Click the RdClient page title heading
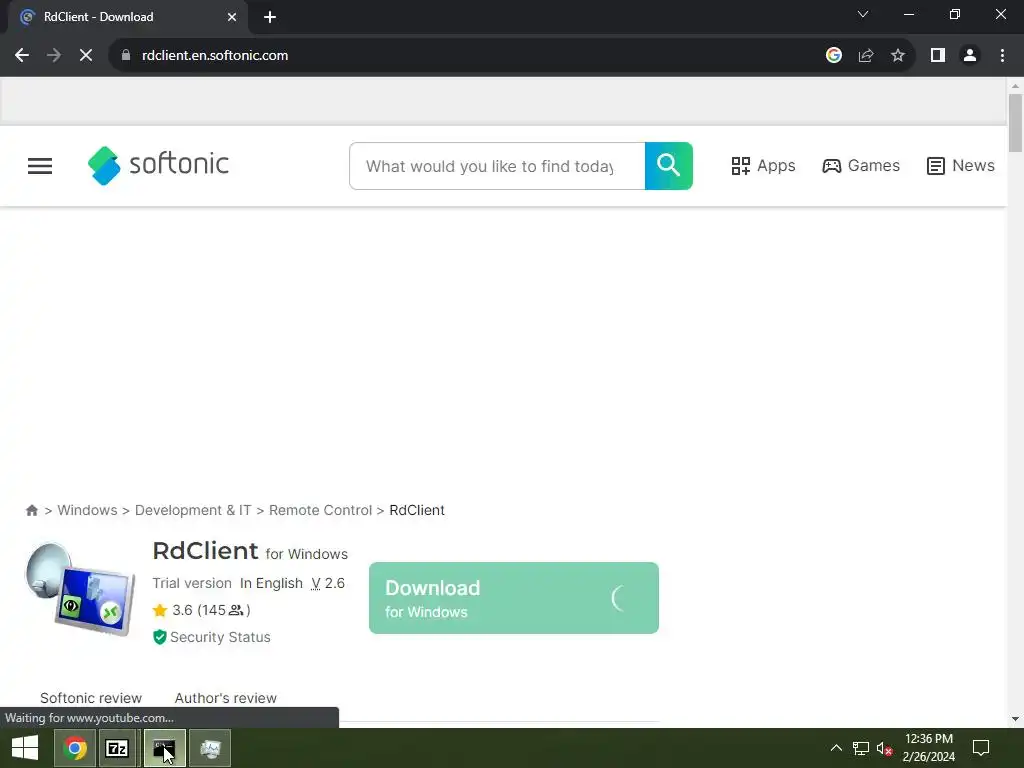 pyautogui.click(x=206, y=551)
